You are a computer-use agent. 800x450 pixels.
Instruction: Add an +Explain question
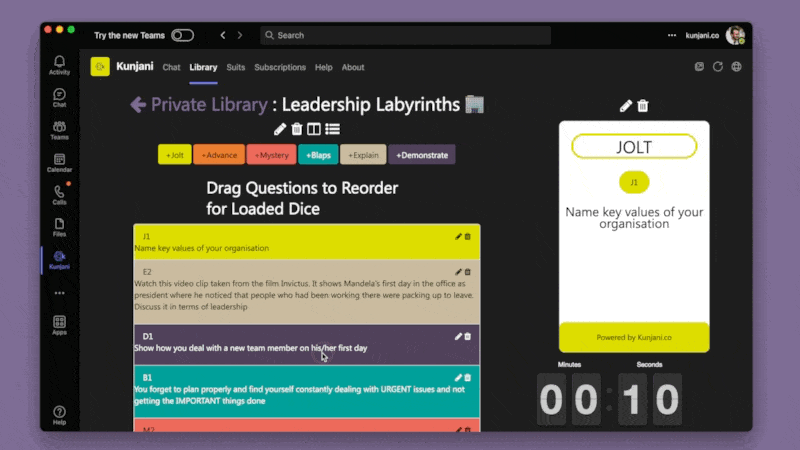tap(363, 155)
